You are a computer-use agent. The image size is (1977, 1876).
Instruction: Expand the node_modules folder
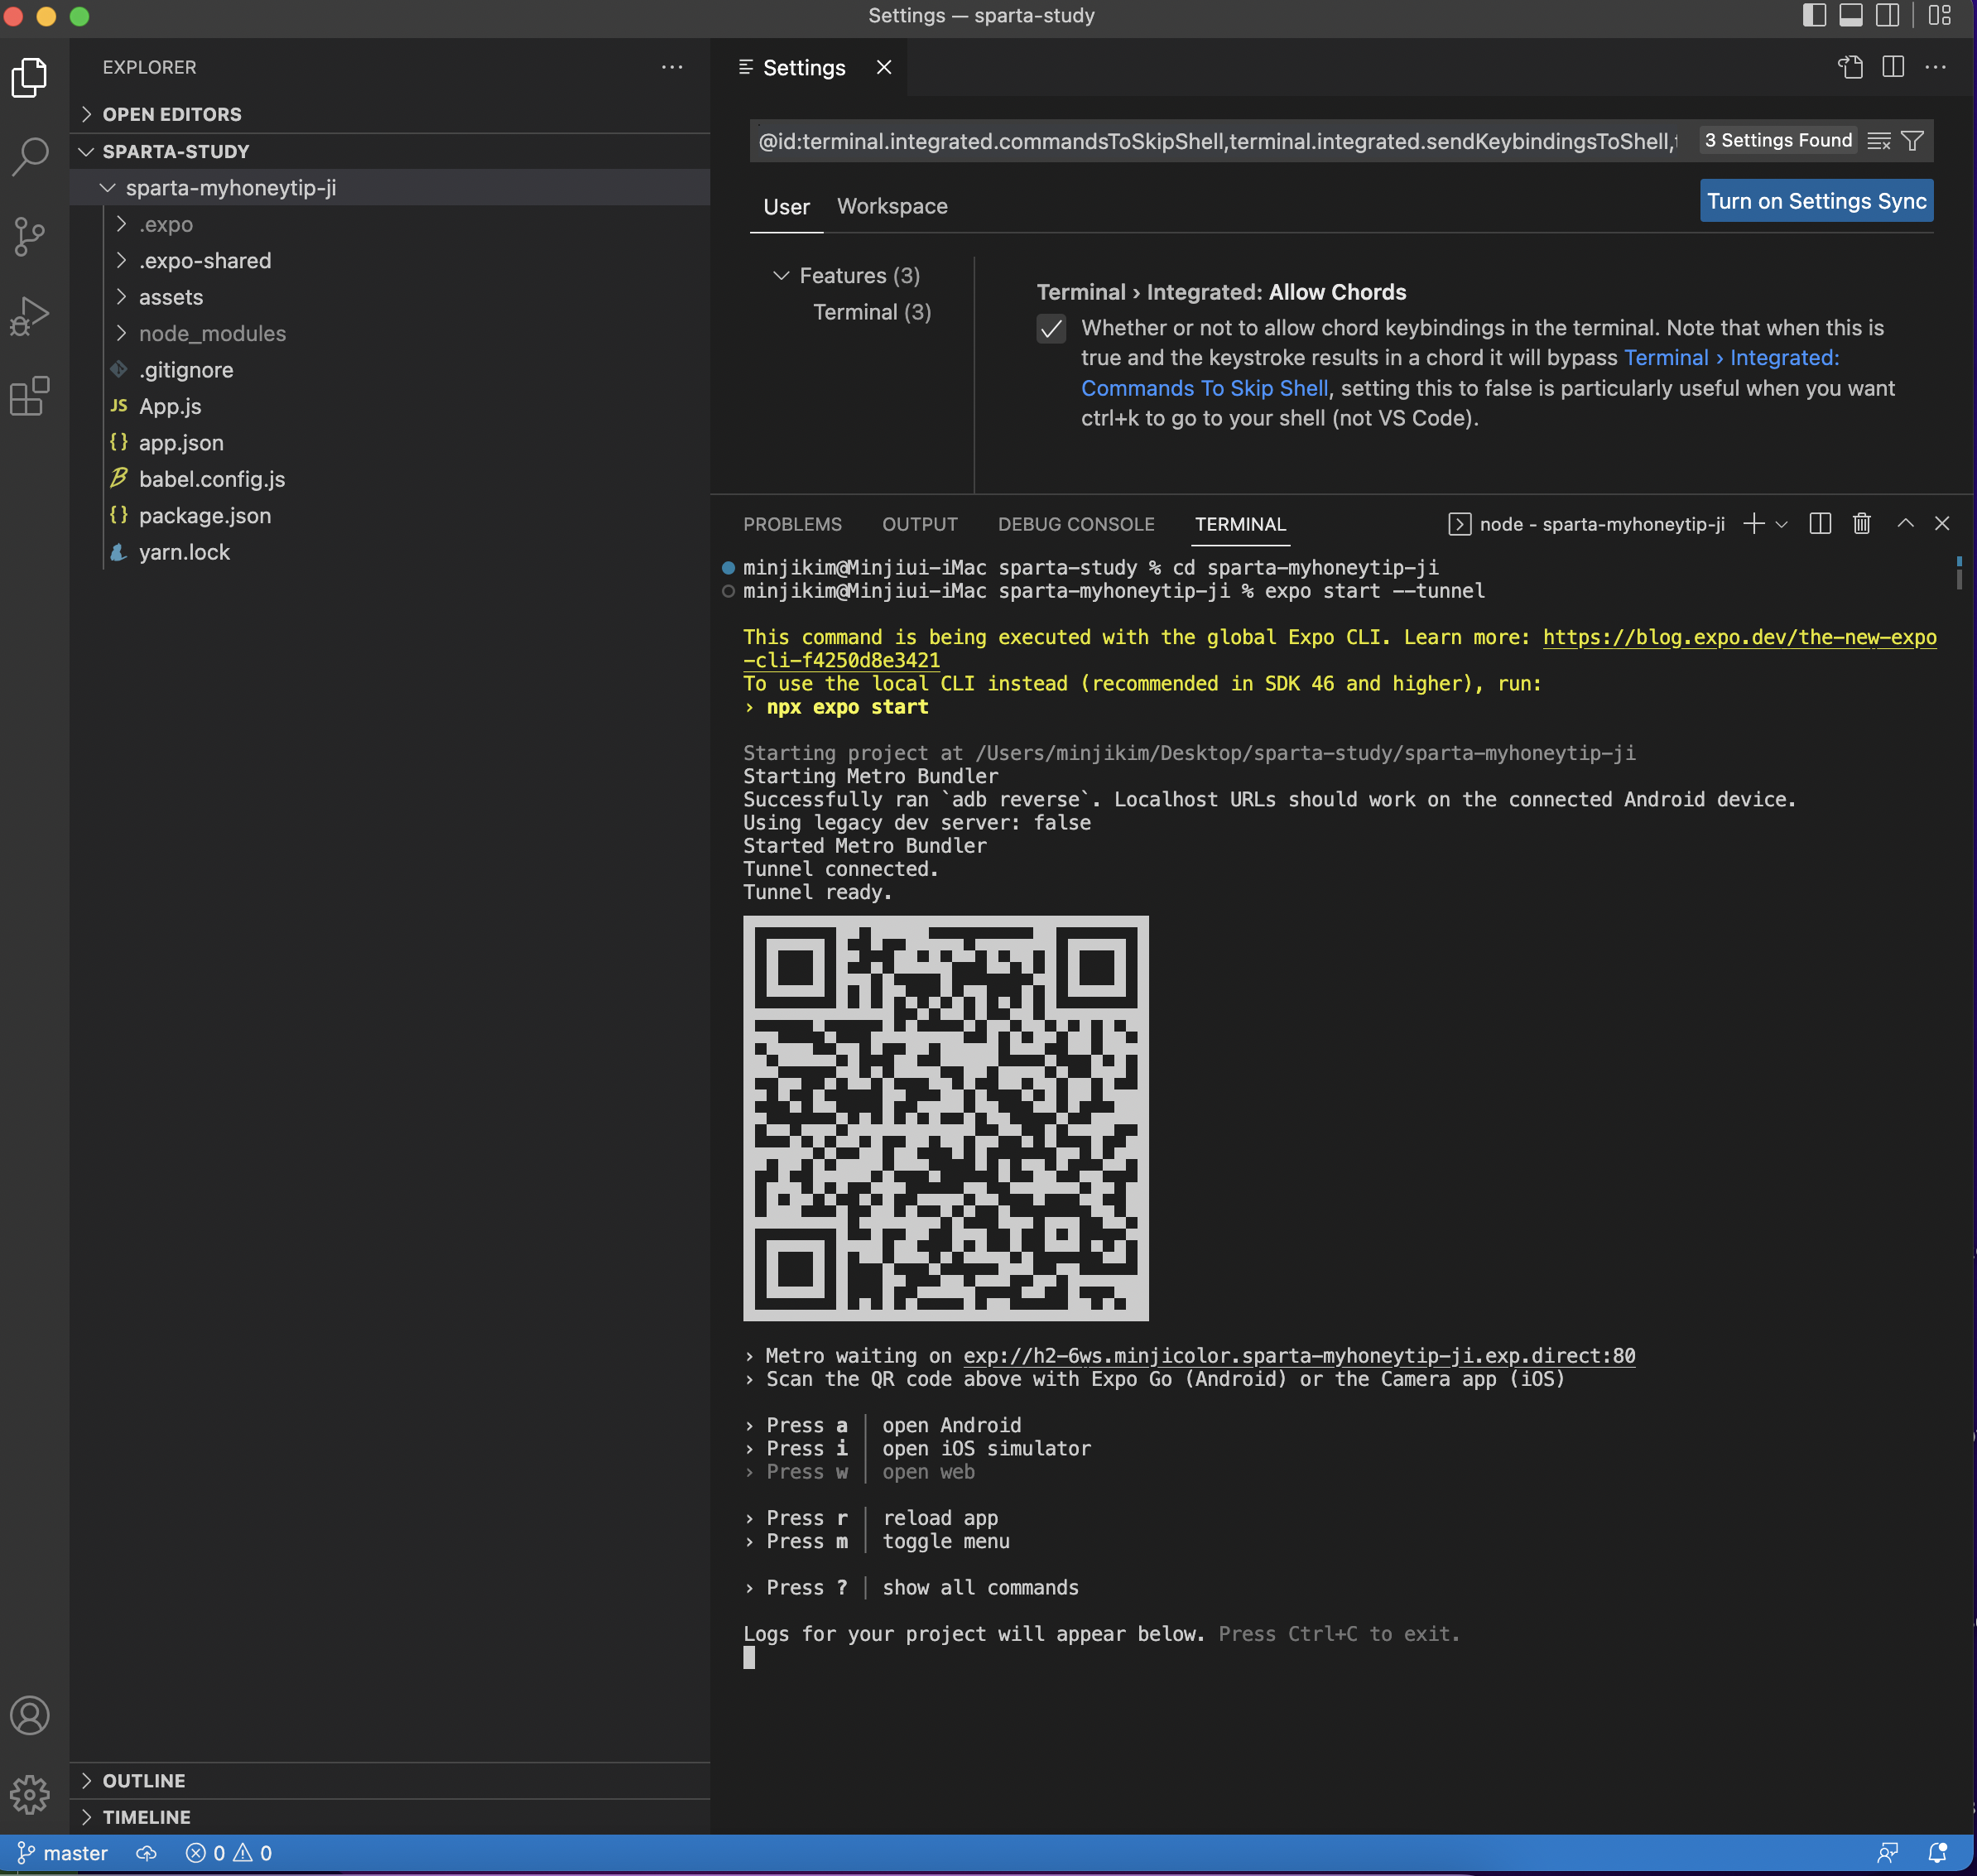(390, 334)
